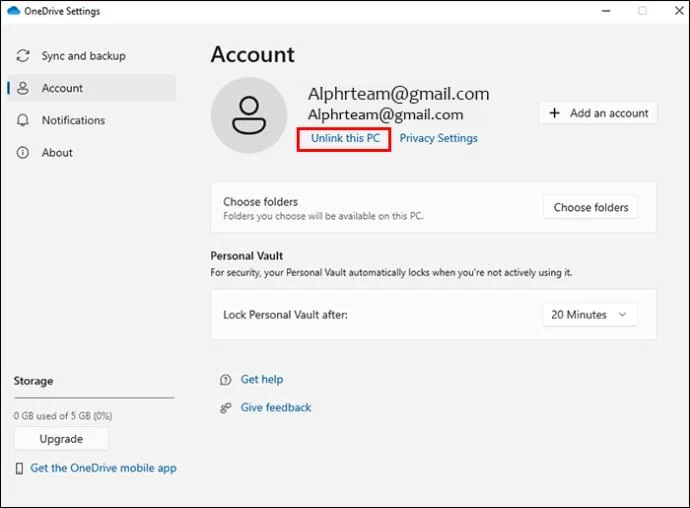Click the 0 GB used of 5 GB text
Screen dimensions: 690x508
pyautogui.click(x=63, y=416)
